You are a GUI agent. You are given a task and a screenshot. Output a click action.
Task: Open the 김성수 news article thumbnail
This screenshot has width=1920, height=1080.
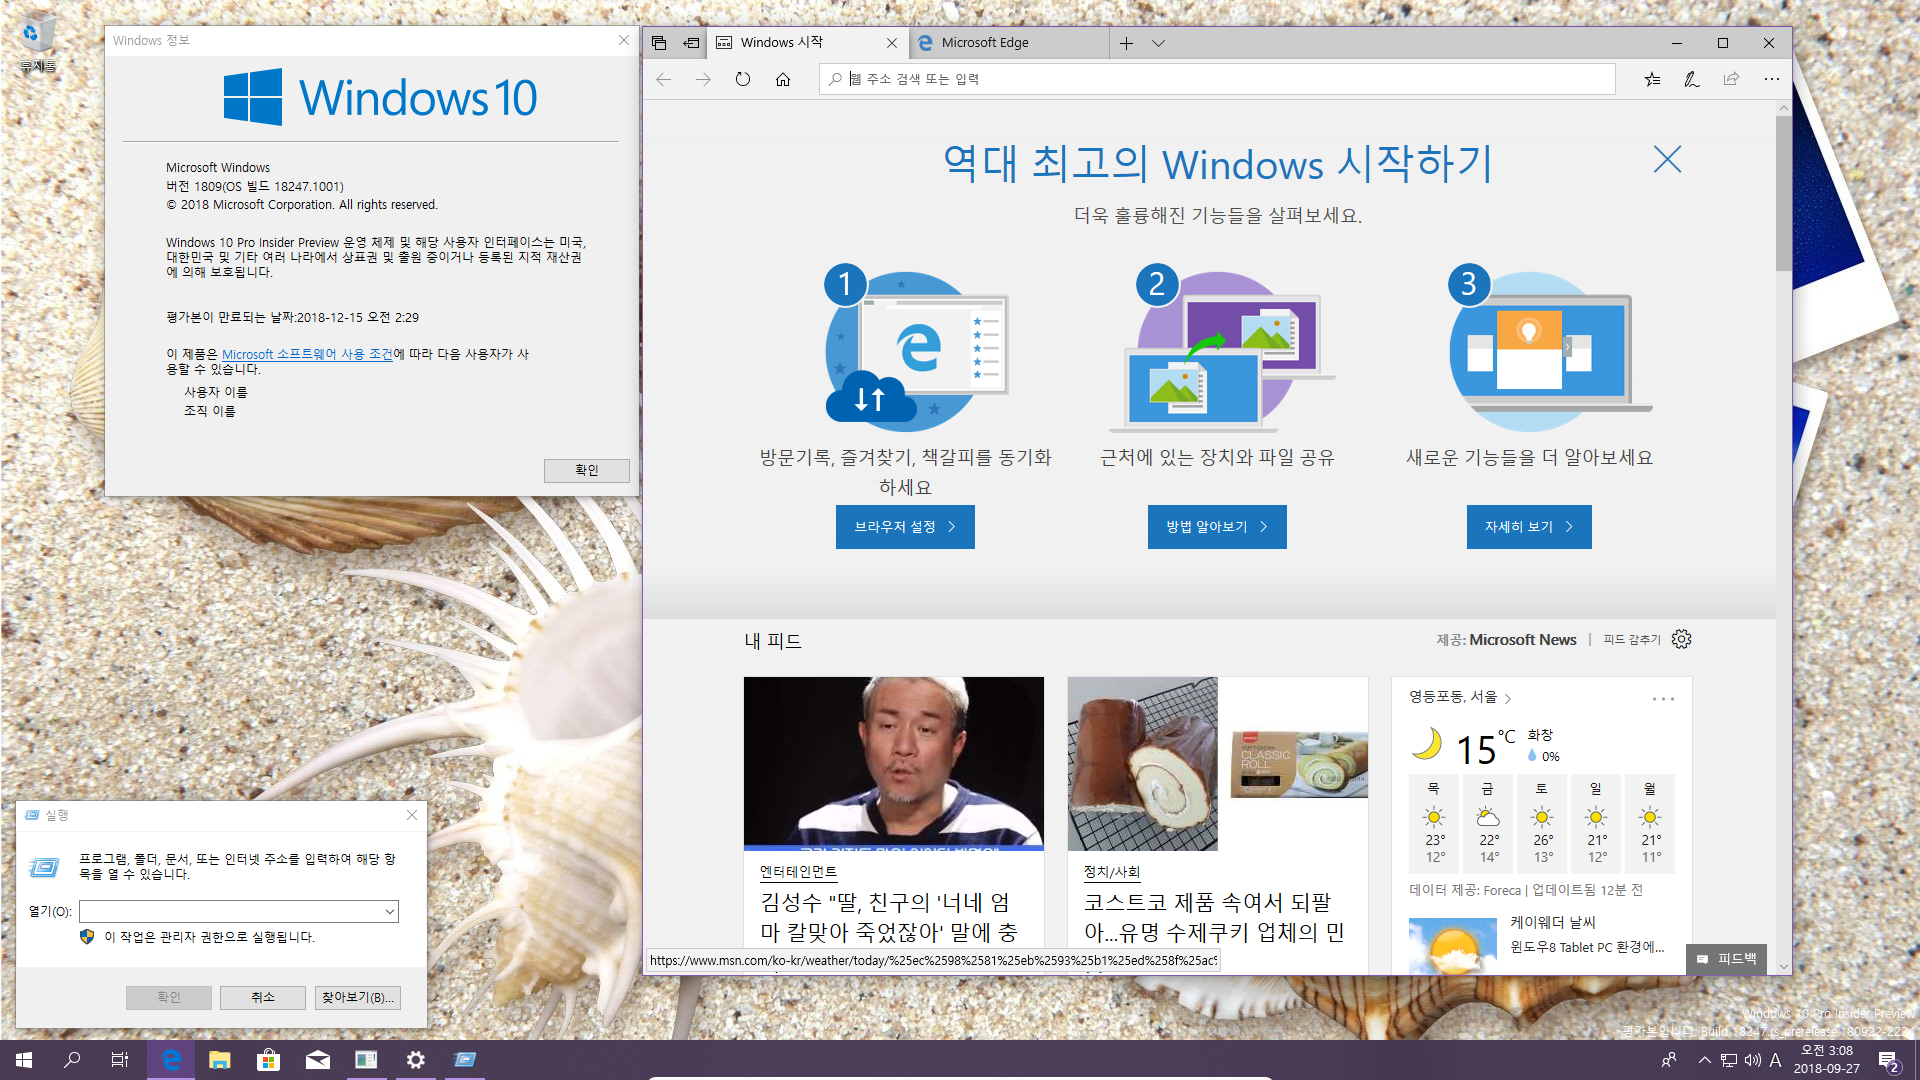(x=893, y=763)
